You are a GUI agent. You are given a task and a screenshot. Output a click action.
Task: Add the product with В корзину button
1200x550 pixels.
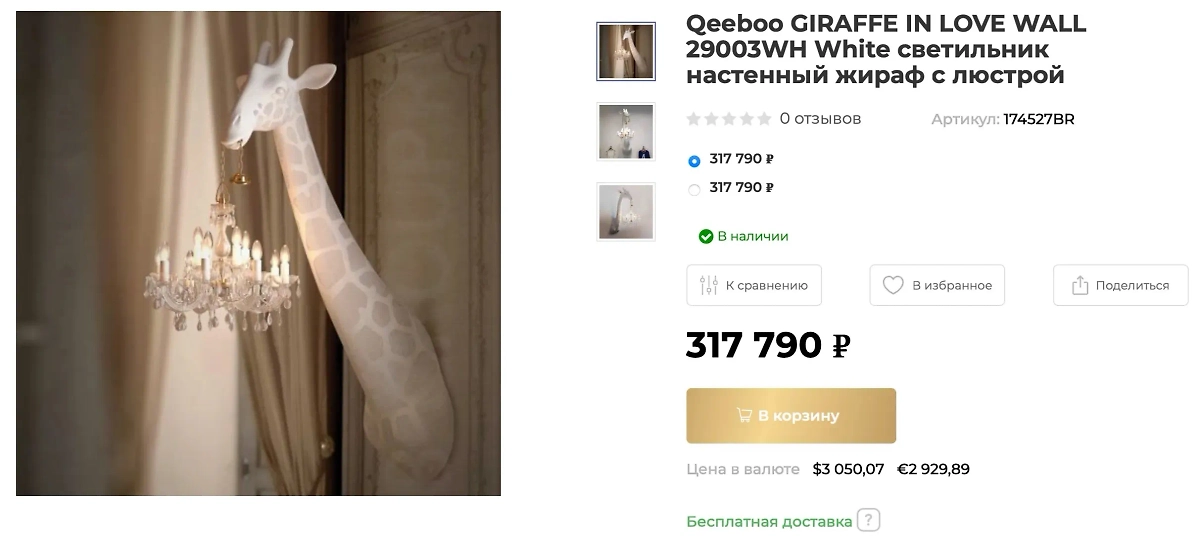point(791,415)
